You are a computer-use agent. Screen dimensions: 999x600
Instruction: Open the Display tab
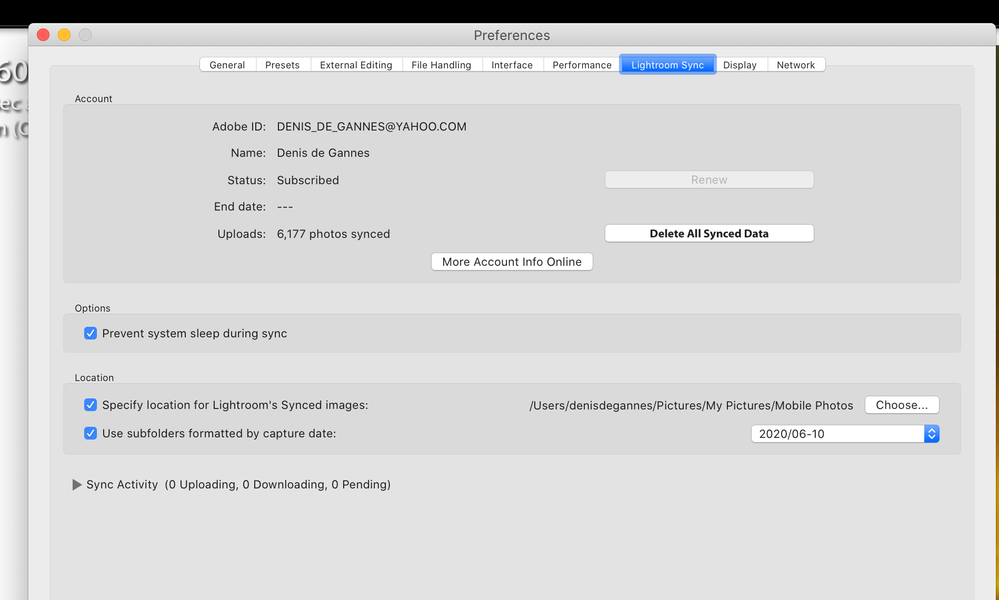(740, 65)
